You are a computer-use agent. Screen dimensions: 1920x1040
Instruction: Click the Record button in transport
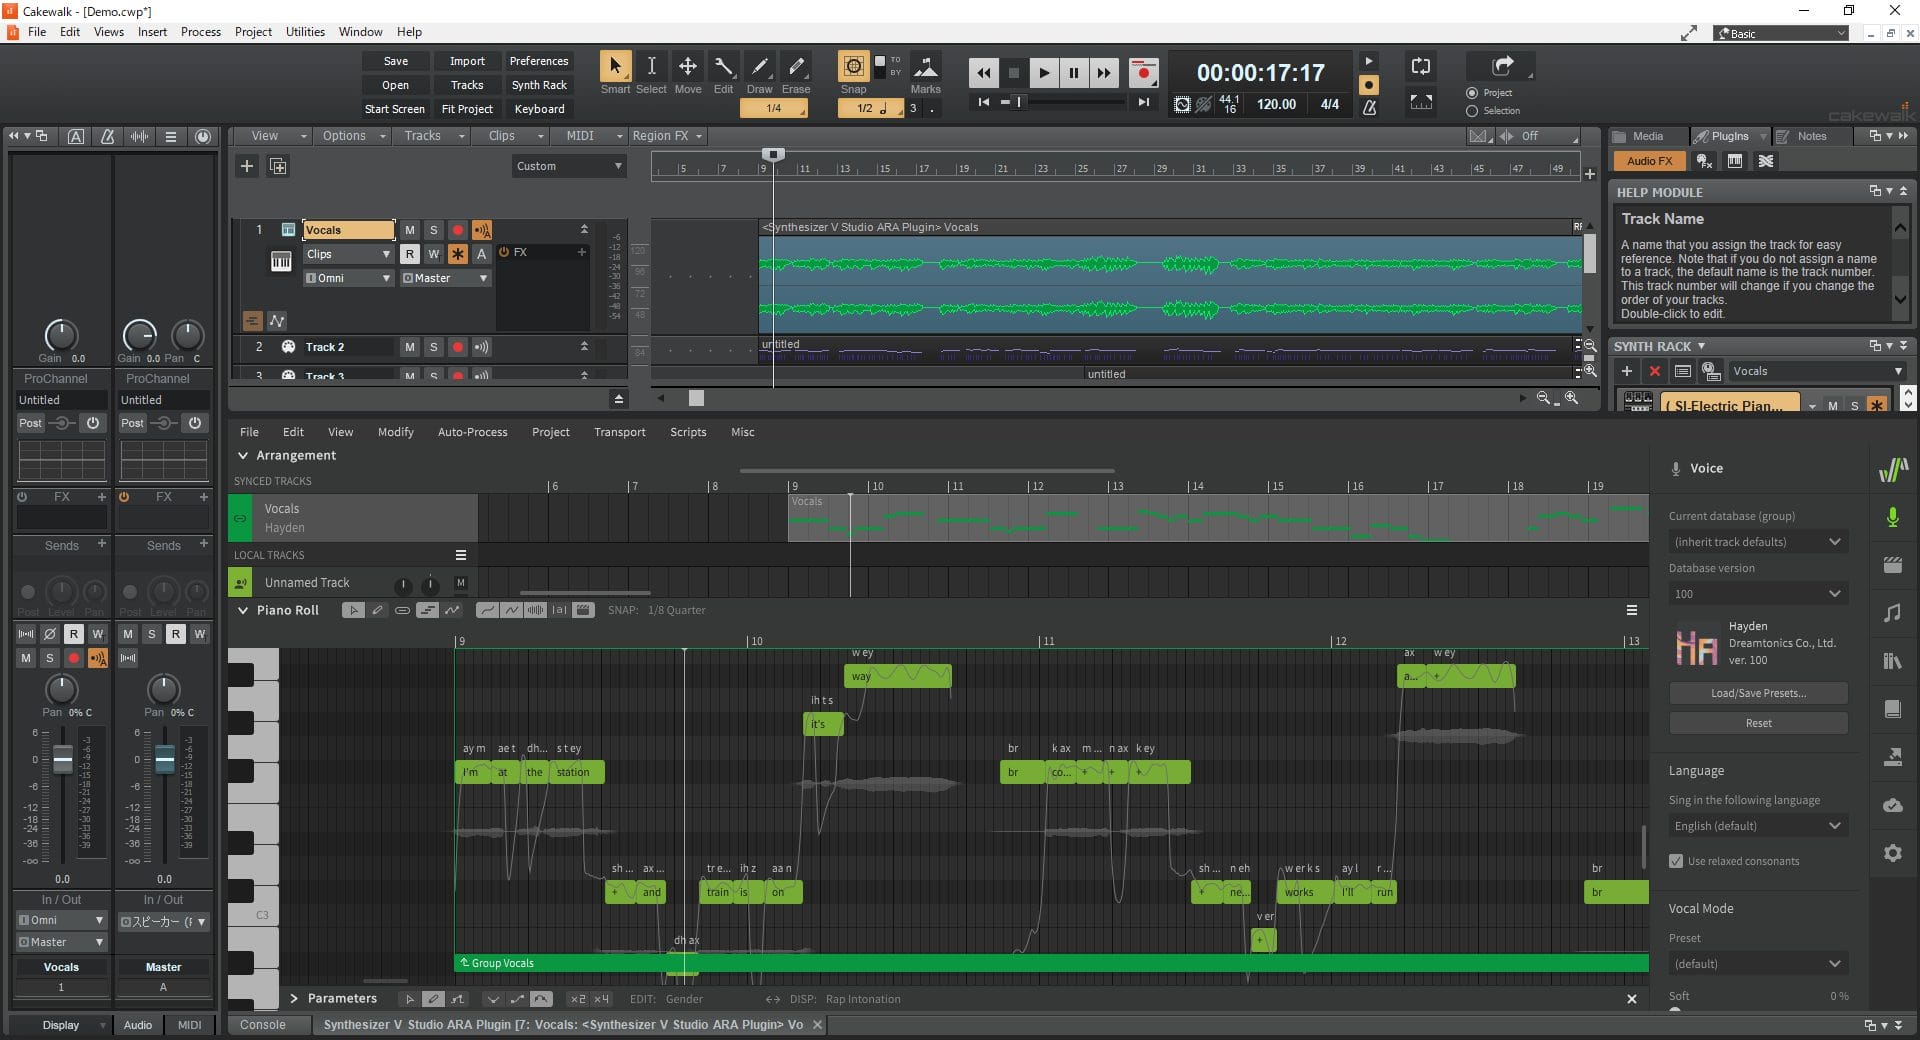click(1143, 72)
